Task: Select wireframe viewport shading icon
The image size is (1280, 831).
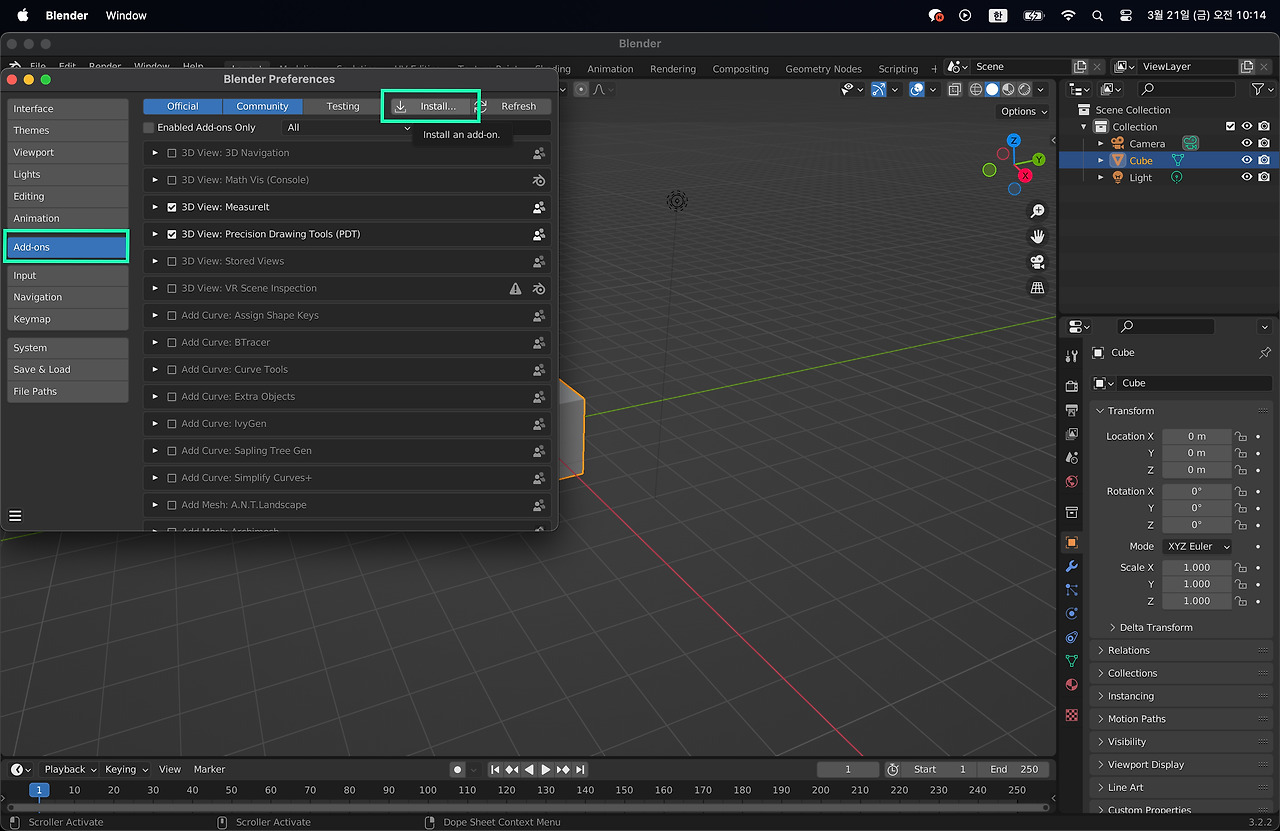Action: pyautogui.click(x=976, y=89)
